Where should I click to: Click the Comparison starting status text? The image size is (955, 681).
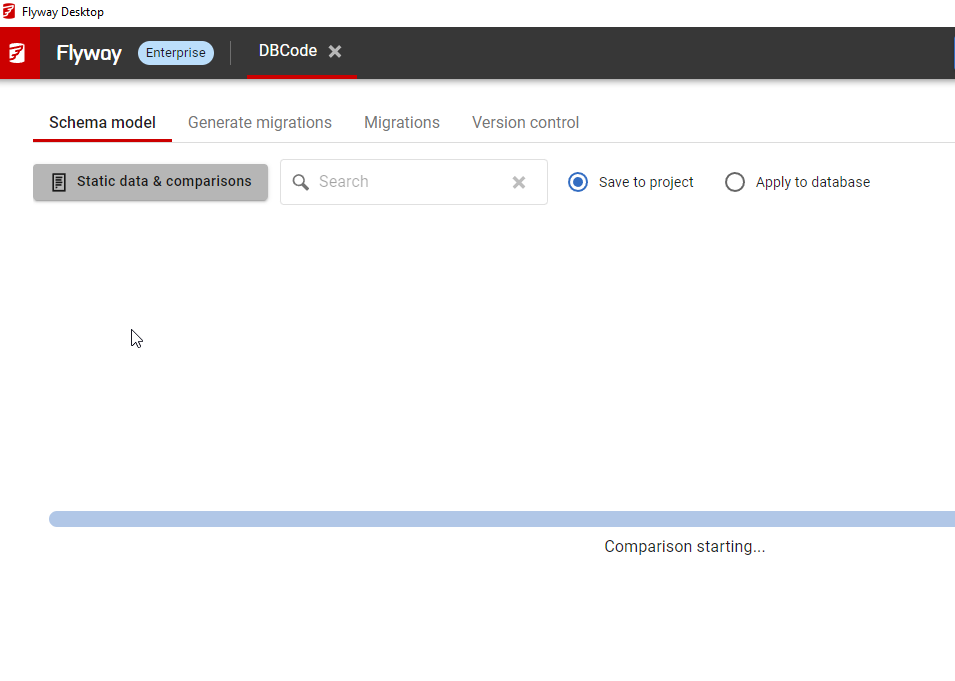coord(685,547)
